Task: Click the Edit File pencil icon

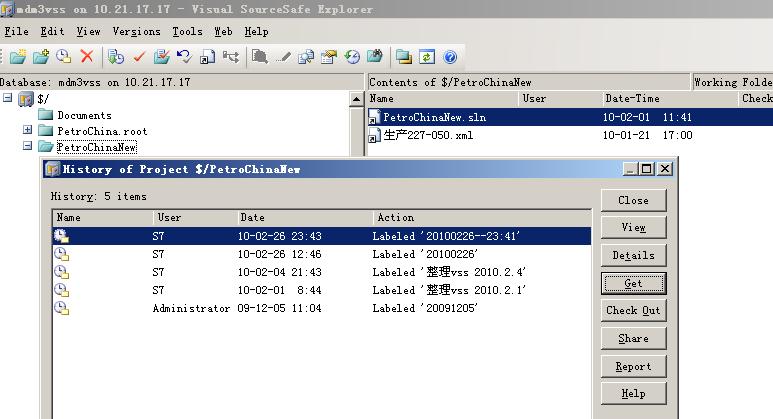Action: (283, 57)
